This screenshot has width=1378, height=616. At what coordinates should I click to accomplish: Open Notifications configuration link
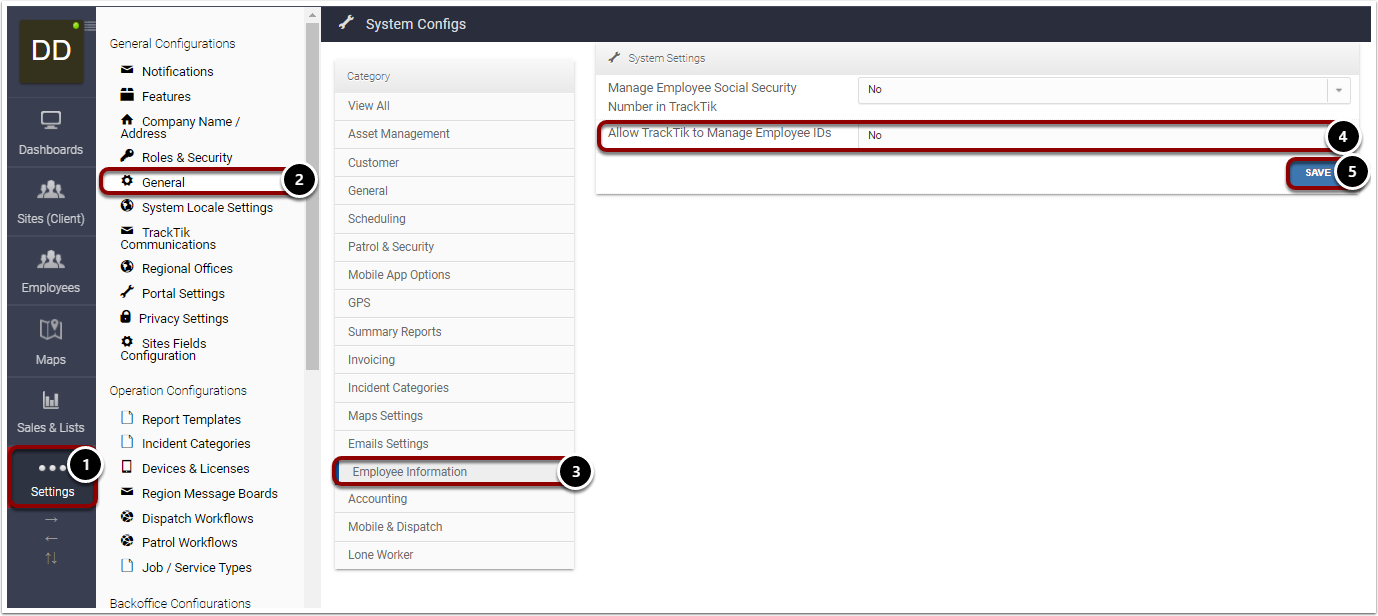tap(177, 72)
